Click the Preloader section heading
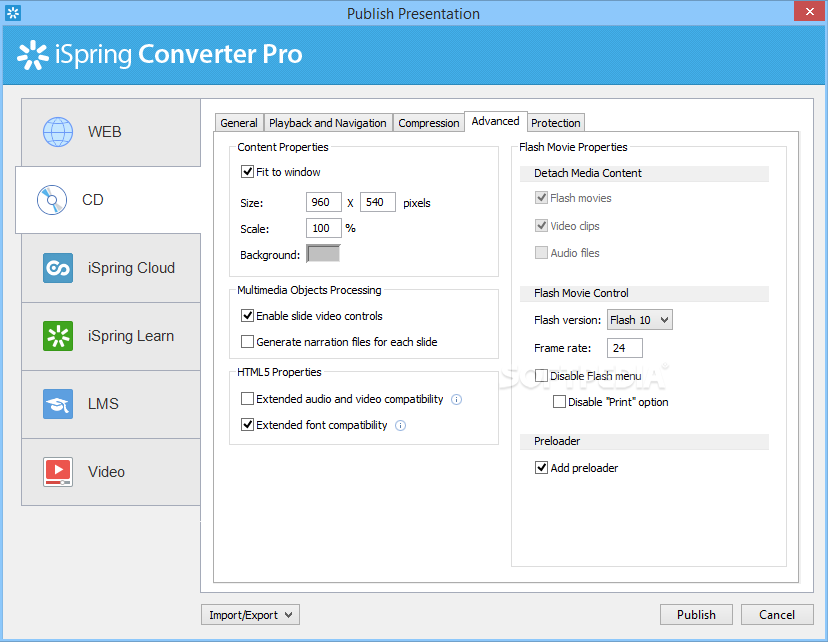Viewport: 828px width, 642px height. (557, 441)
